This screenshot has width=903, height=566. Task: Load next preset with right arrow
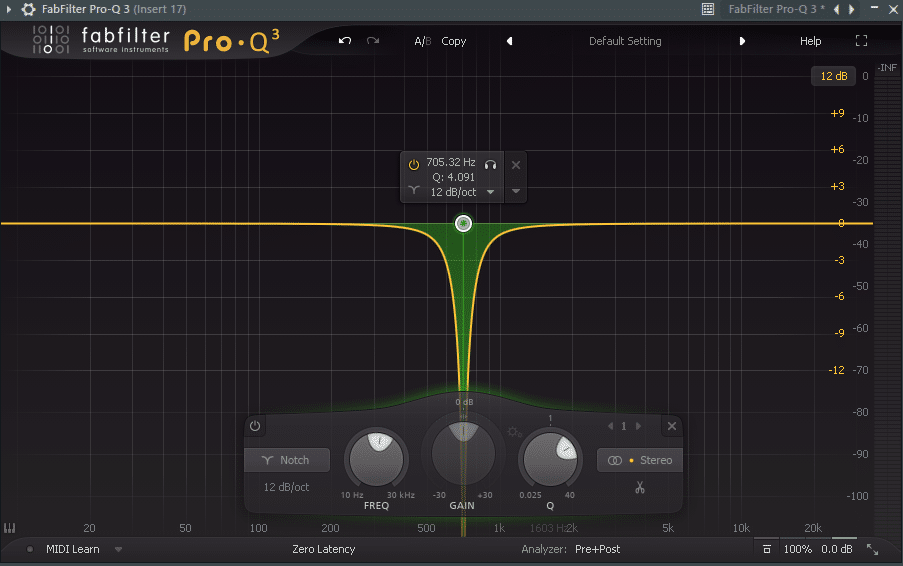point(742,41)
